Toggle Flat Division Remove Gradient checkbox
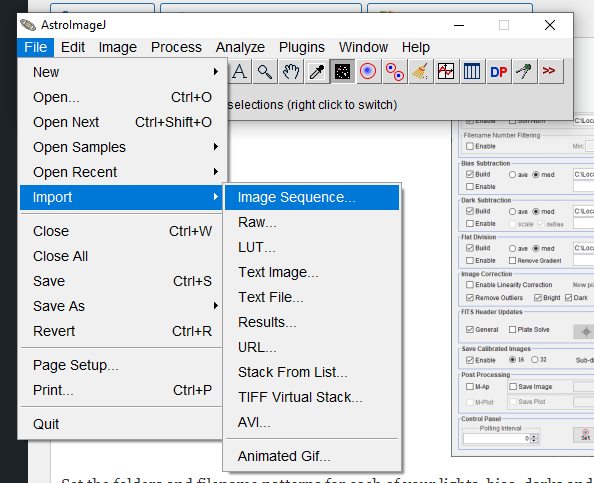This screenshot has width=594, height=483. click(513, 261)
